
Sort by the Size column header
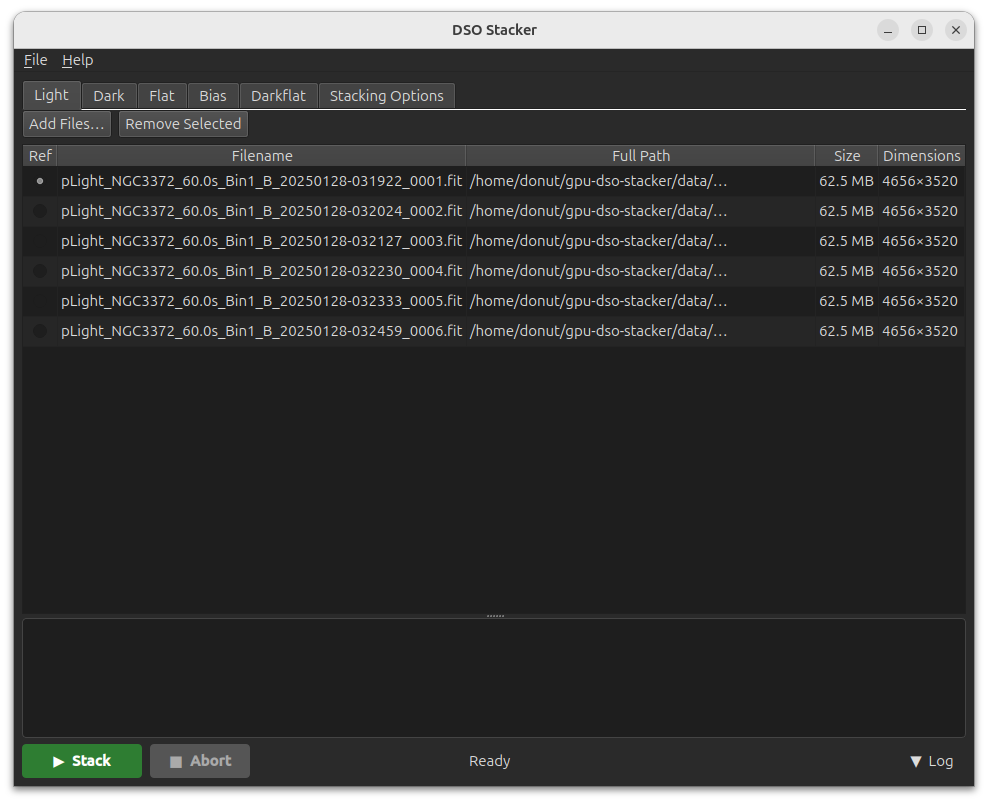click(x=847, y=156)
